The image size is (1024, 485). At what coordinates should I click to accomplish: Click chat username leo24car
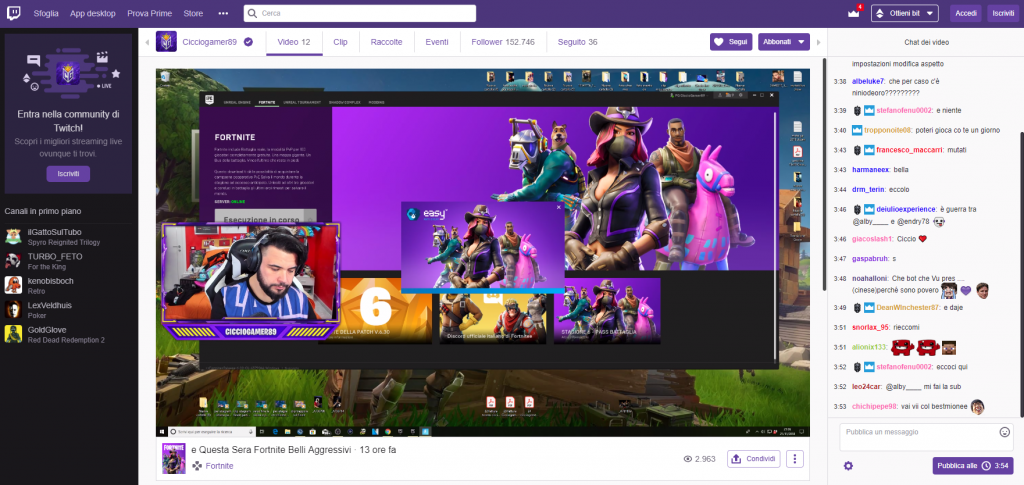[867, 386]
